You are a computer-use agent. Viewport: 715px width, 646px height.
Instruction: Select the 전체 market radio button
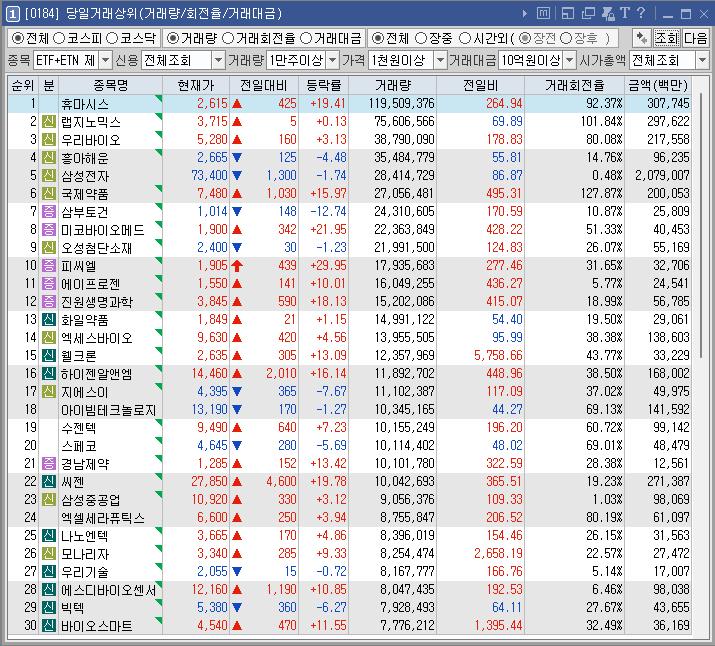tap(17, 38)
